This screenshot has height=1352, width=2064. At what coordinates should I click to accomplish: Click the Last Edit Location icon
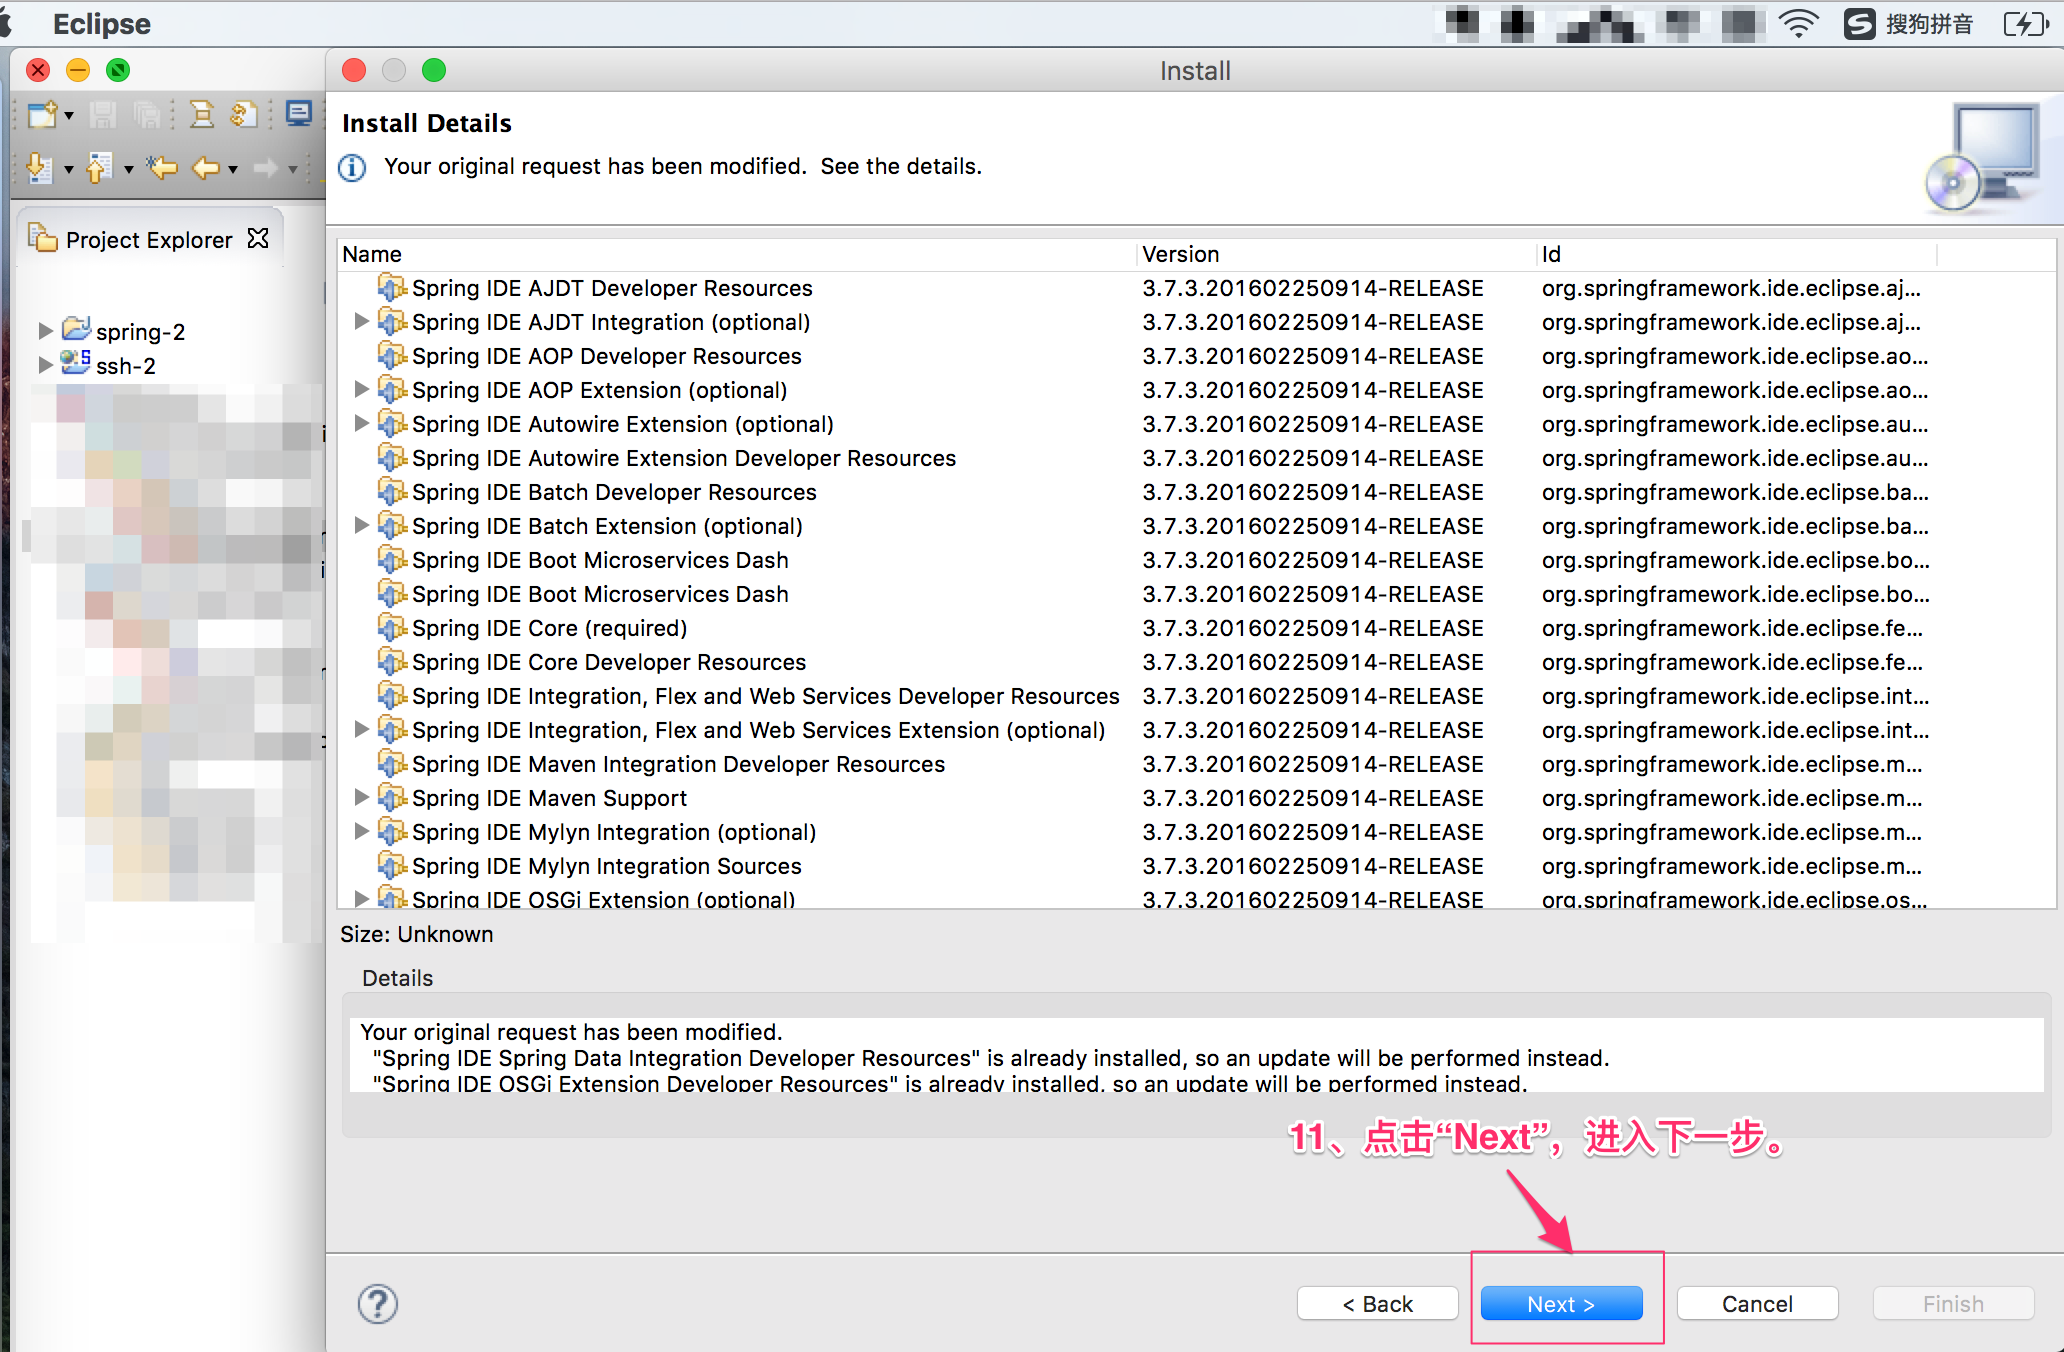click(161, 167)
